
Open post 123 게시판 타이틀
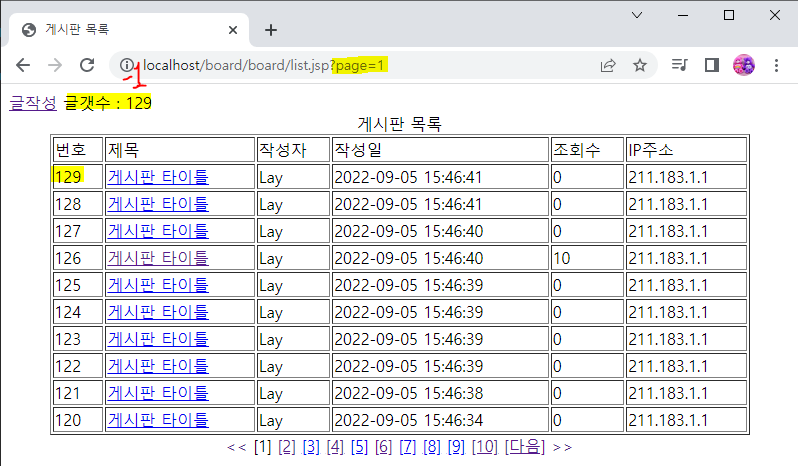[158, 338]
